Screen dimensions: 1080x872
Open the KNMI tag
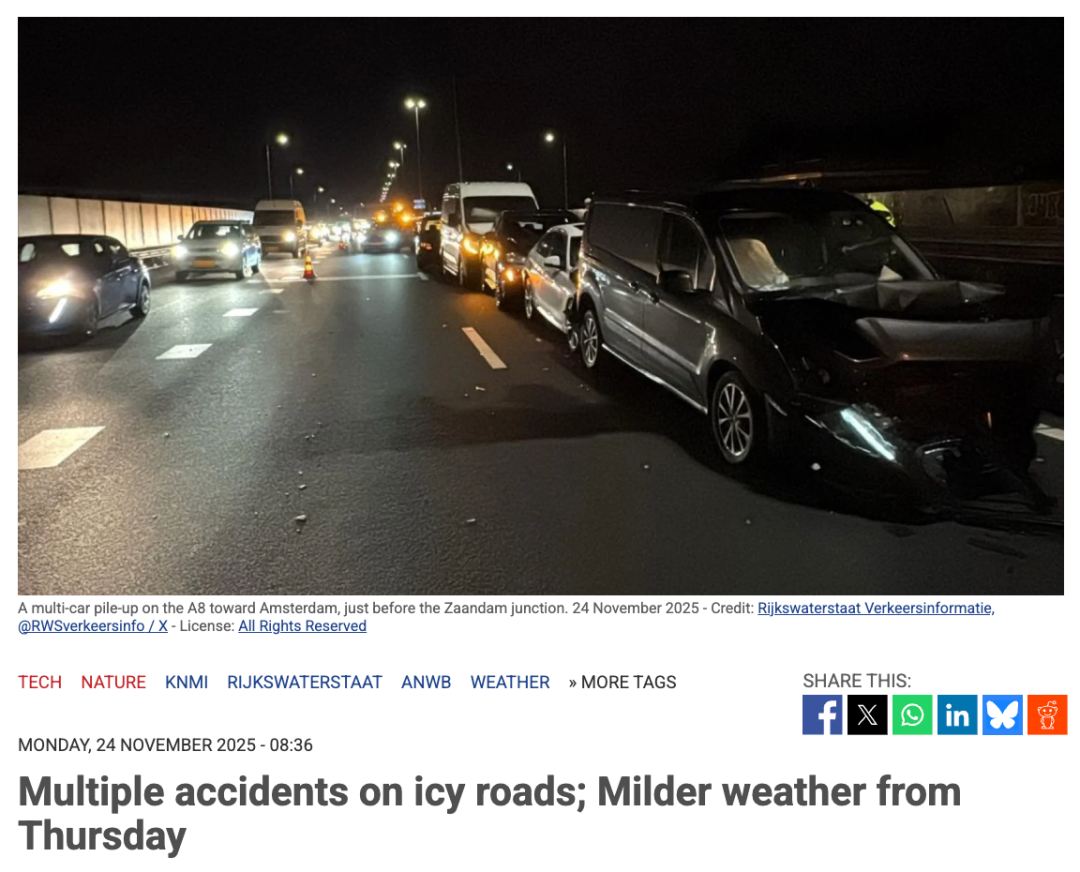pos(187,682)
